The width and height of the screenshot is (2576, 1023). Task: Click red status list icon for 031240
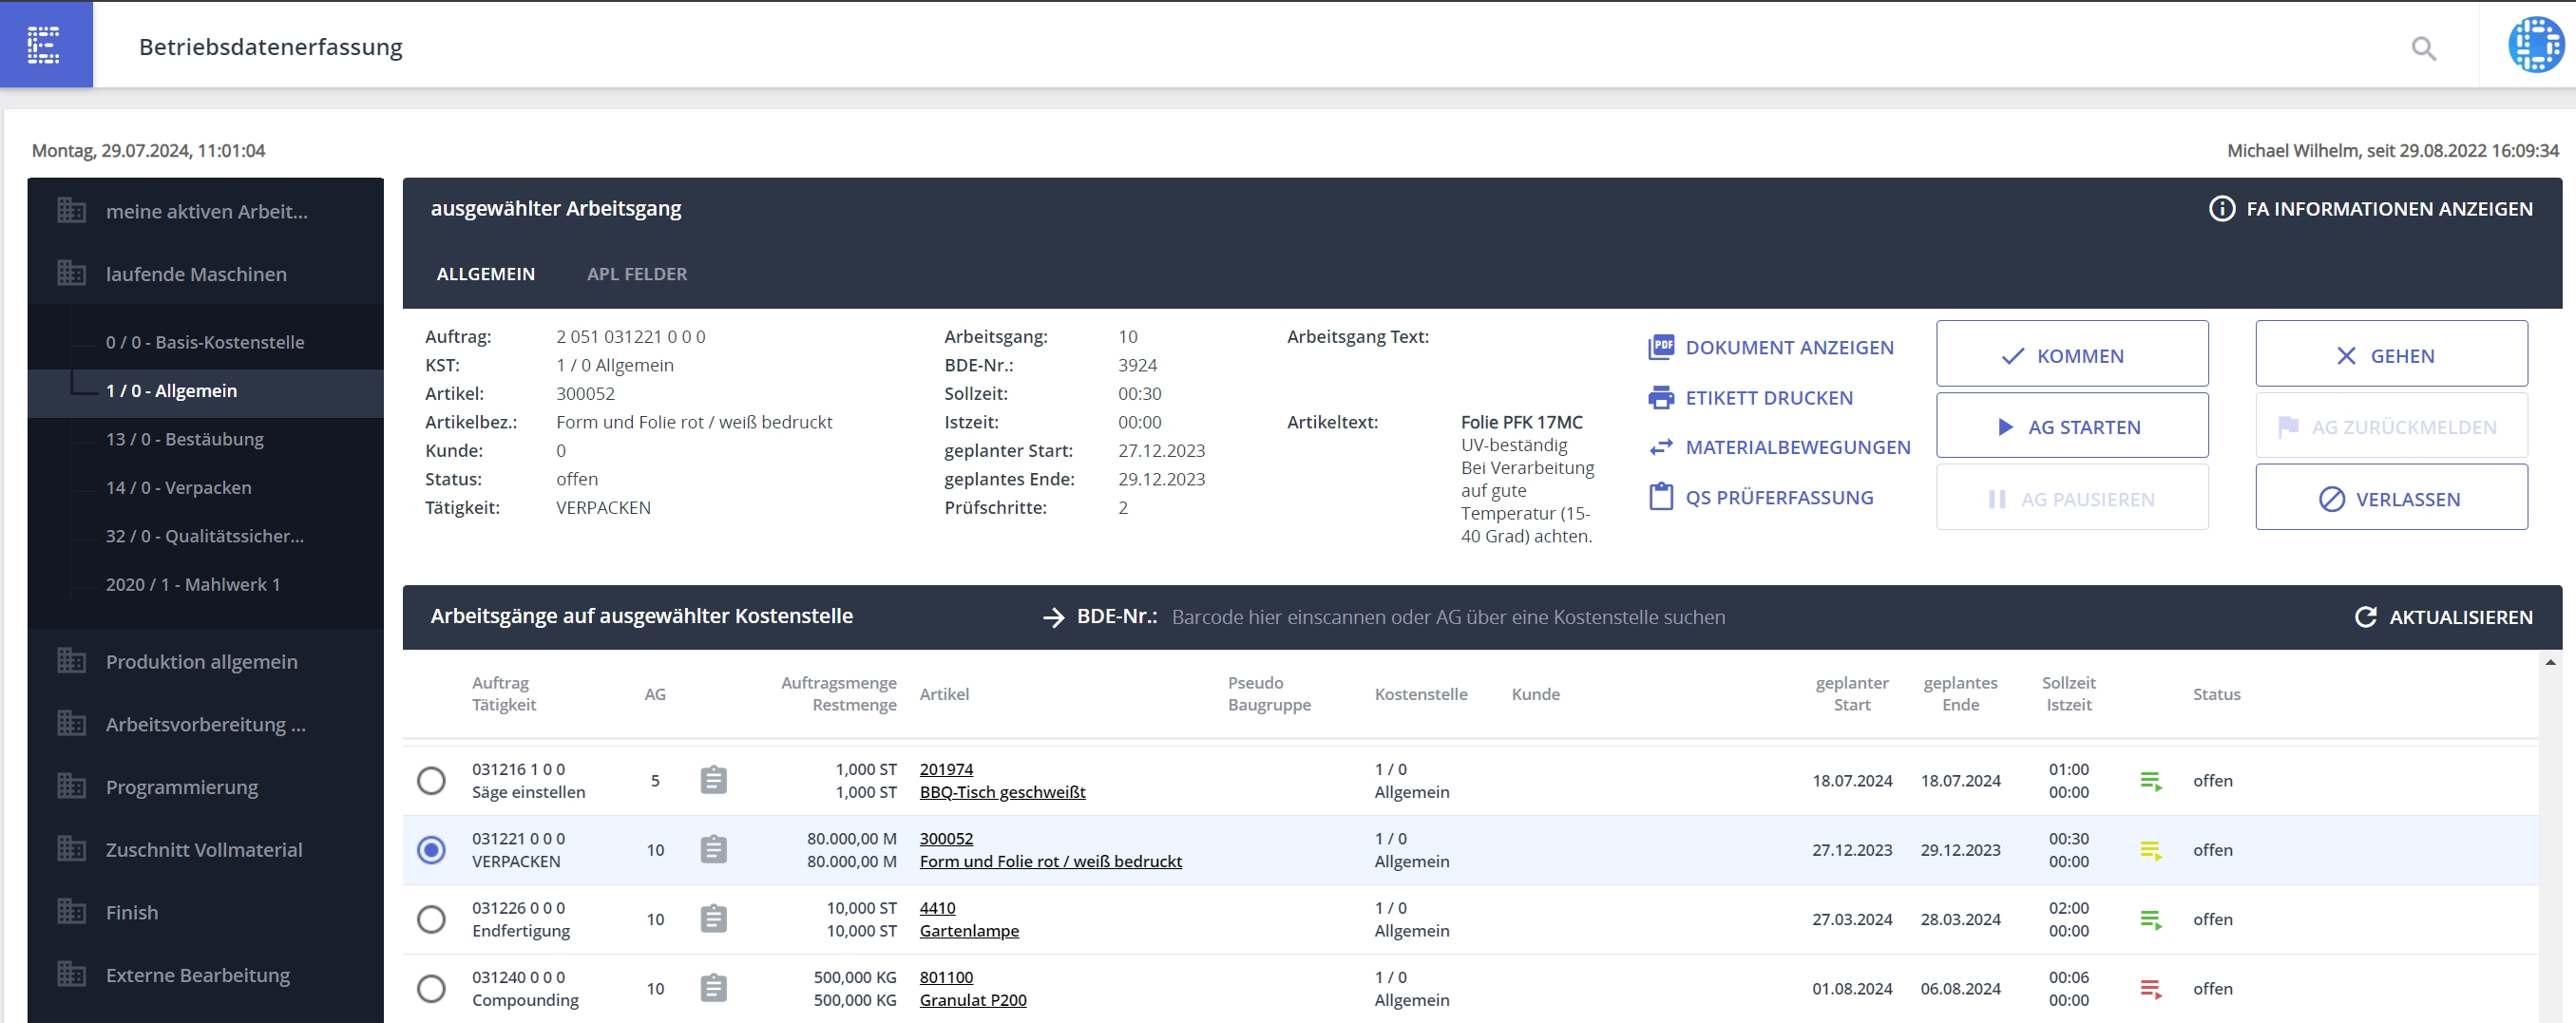(2151, 988)
